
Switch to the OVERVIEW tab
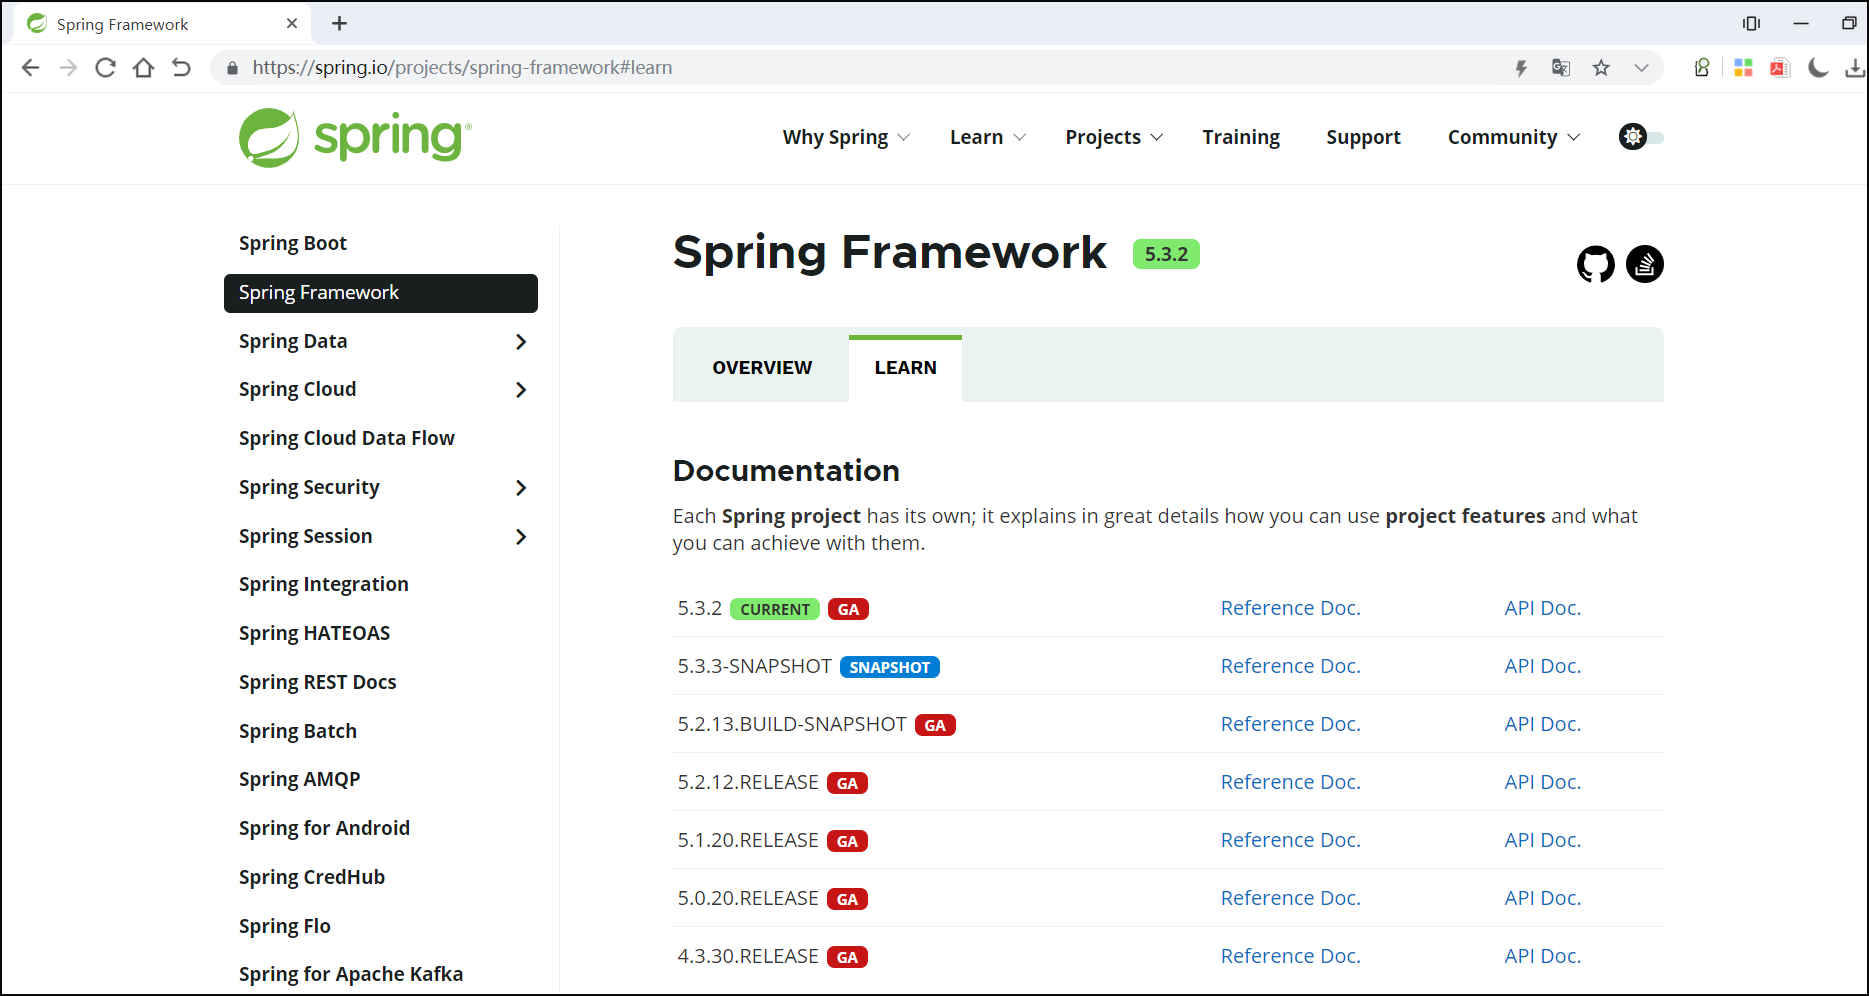762,368
